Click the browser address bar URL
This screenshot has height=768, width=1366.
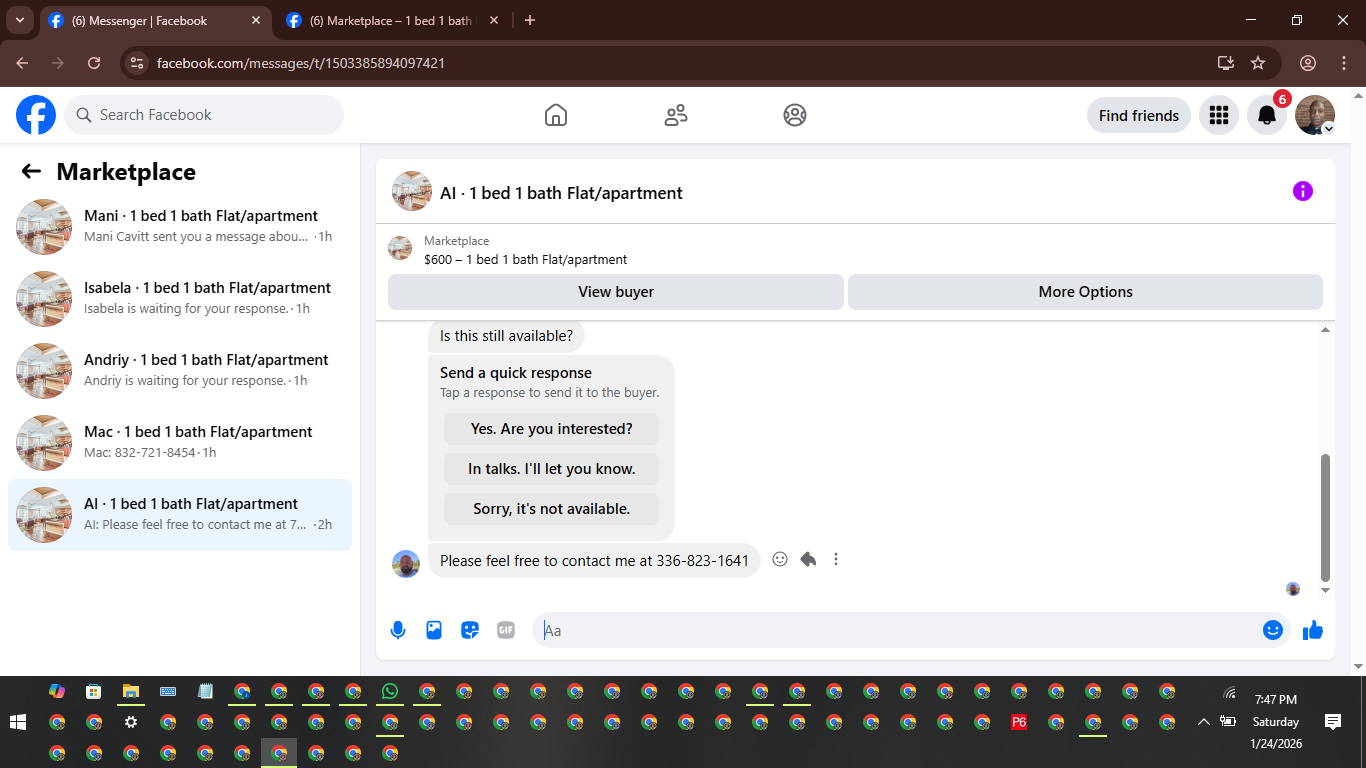point(301,63)
